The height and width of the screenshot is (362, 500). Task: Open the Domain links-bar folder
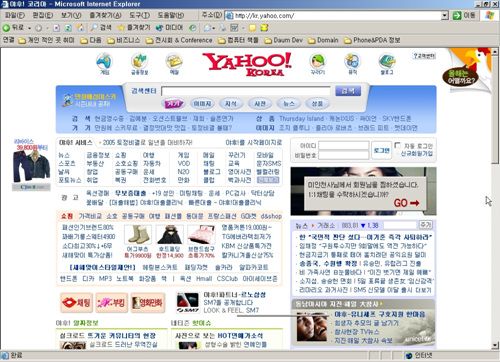[323, 40]
